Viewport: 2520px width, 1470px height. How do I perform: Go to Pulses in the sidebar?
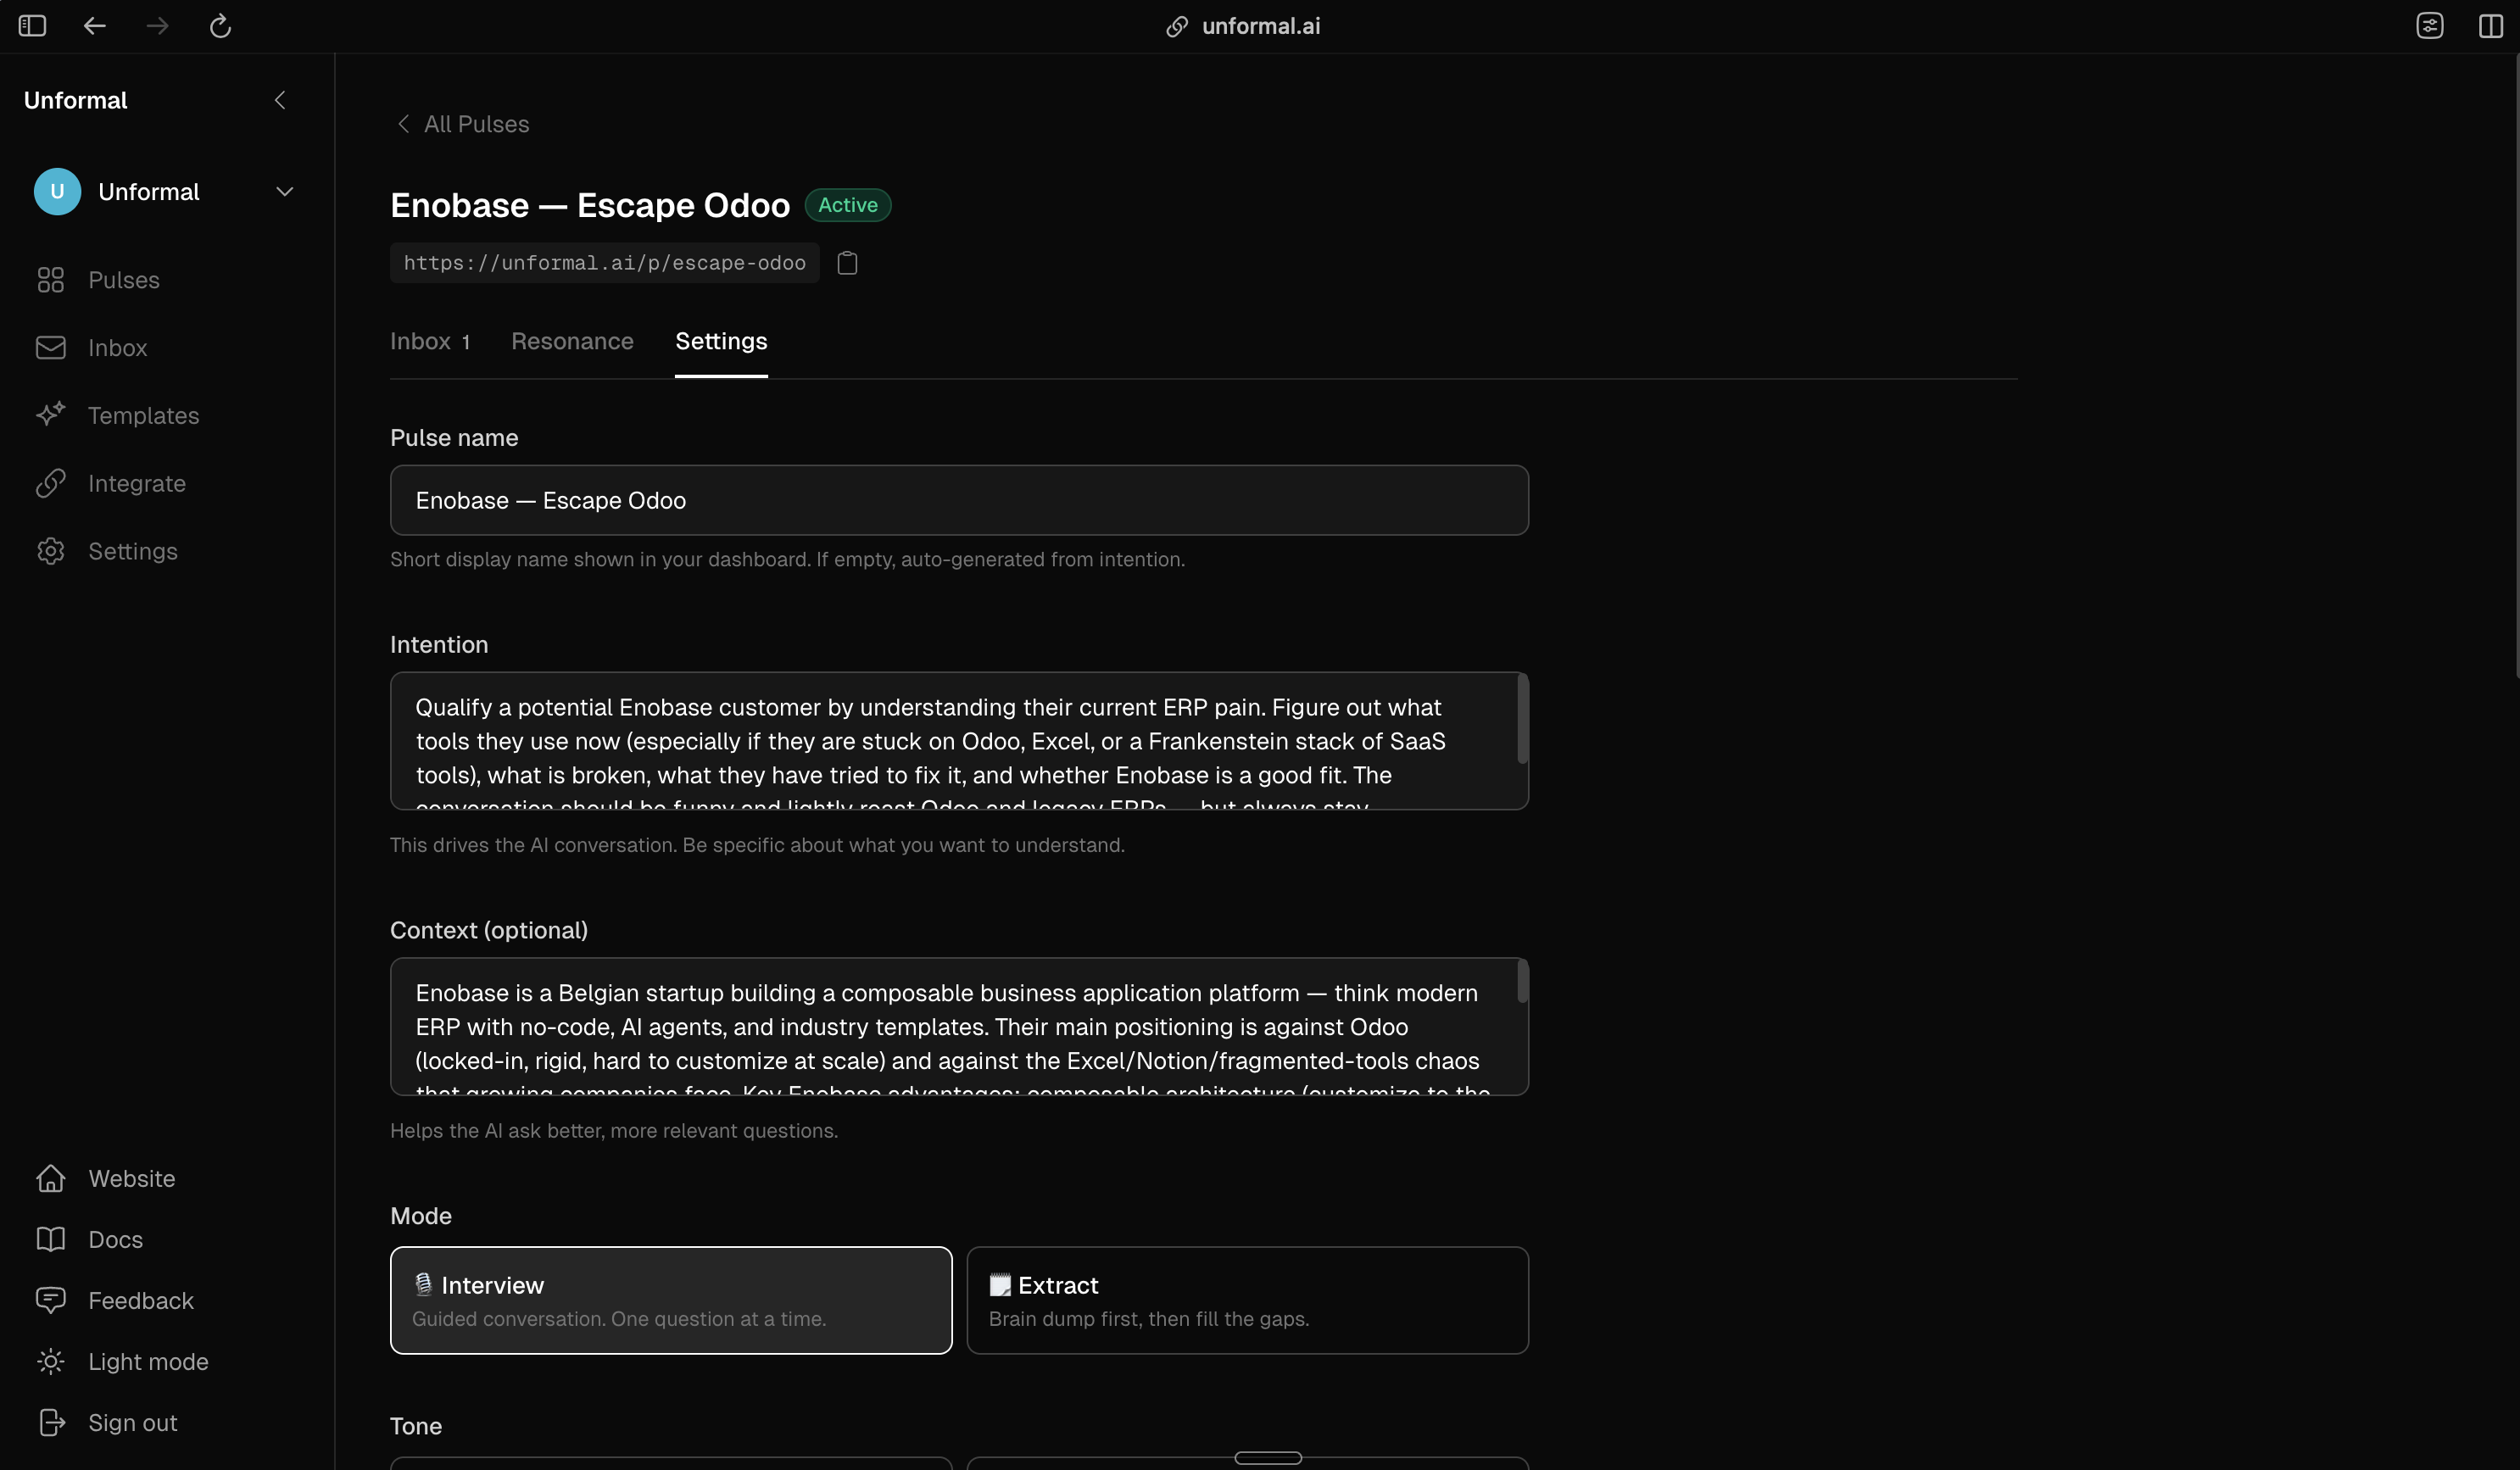point(124,280)
